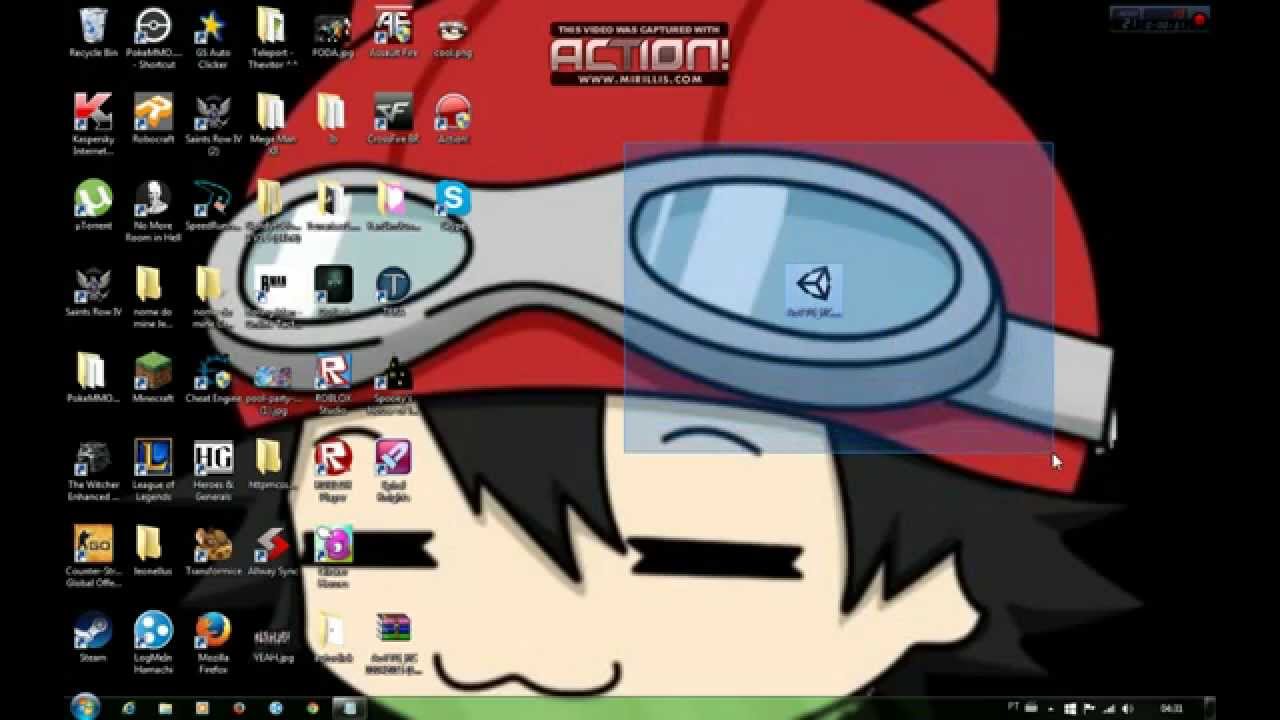Select the SpeedRunners shortcut icon
This screenshot has height=720, width=1280.
(x=213, y=206)
